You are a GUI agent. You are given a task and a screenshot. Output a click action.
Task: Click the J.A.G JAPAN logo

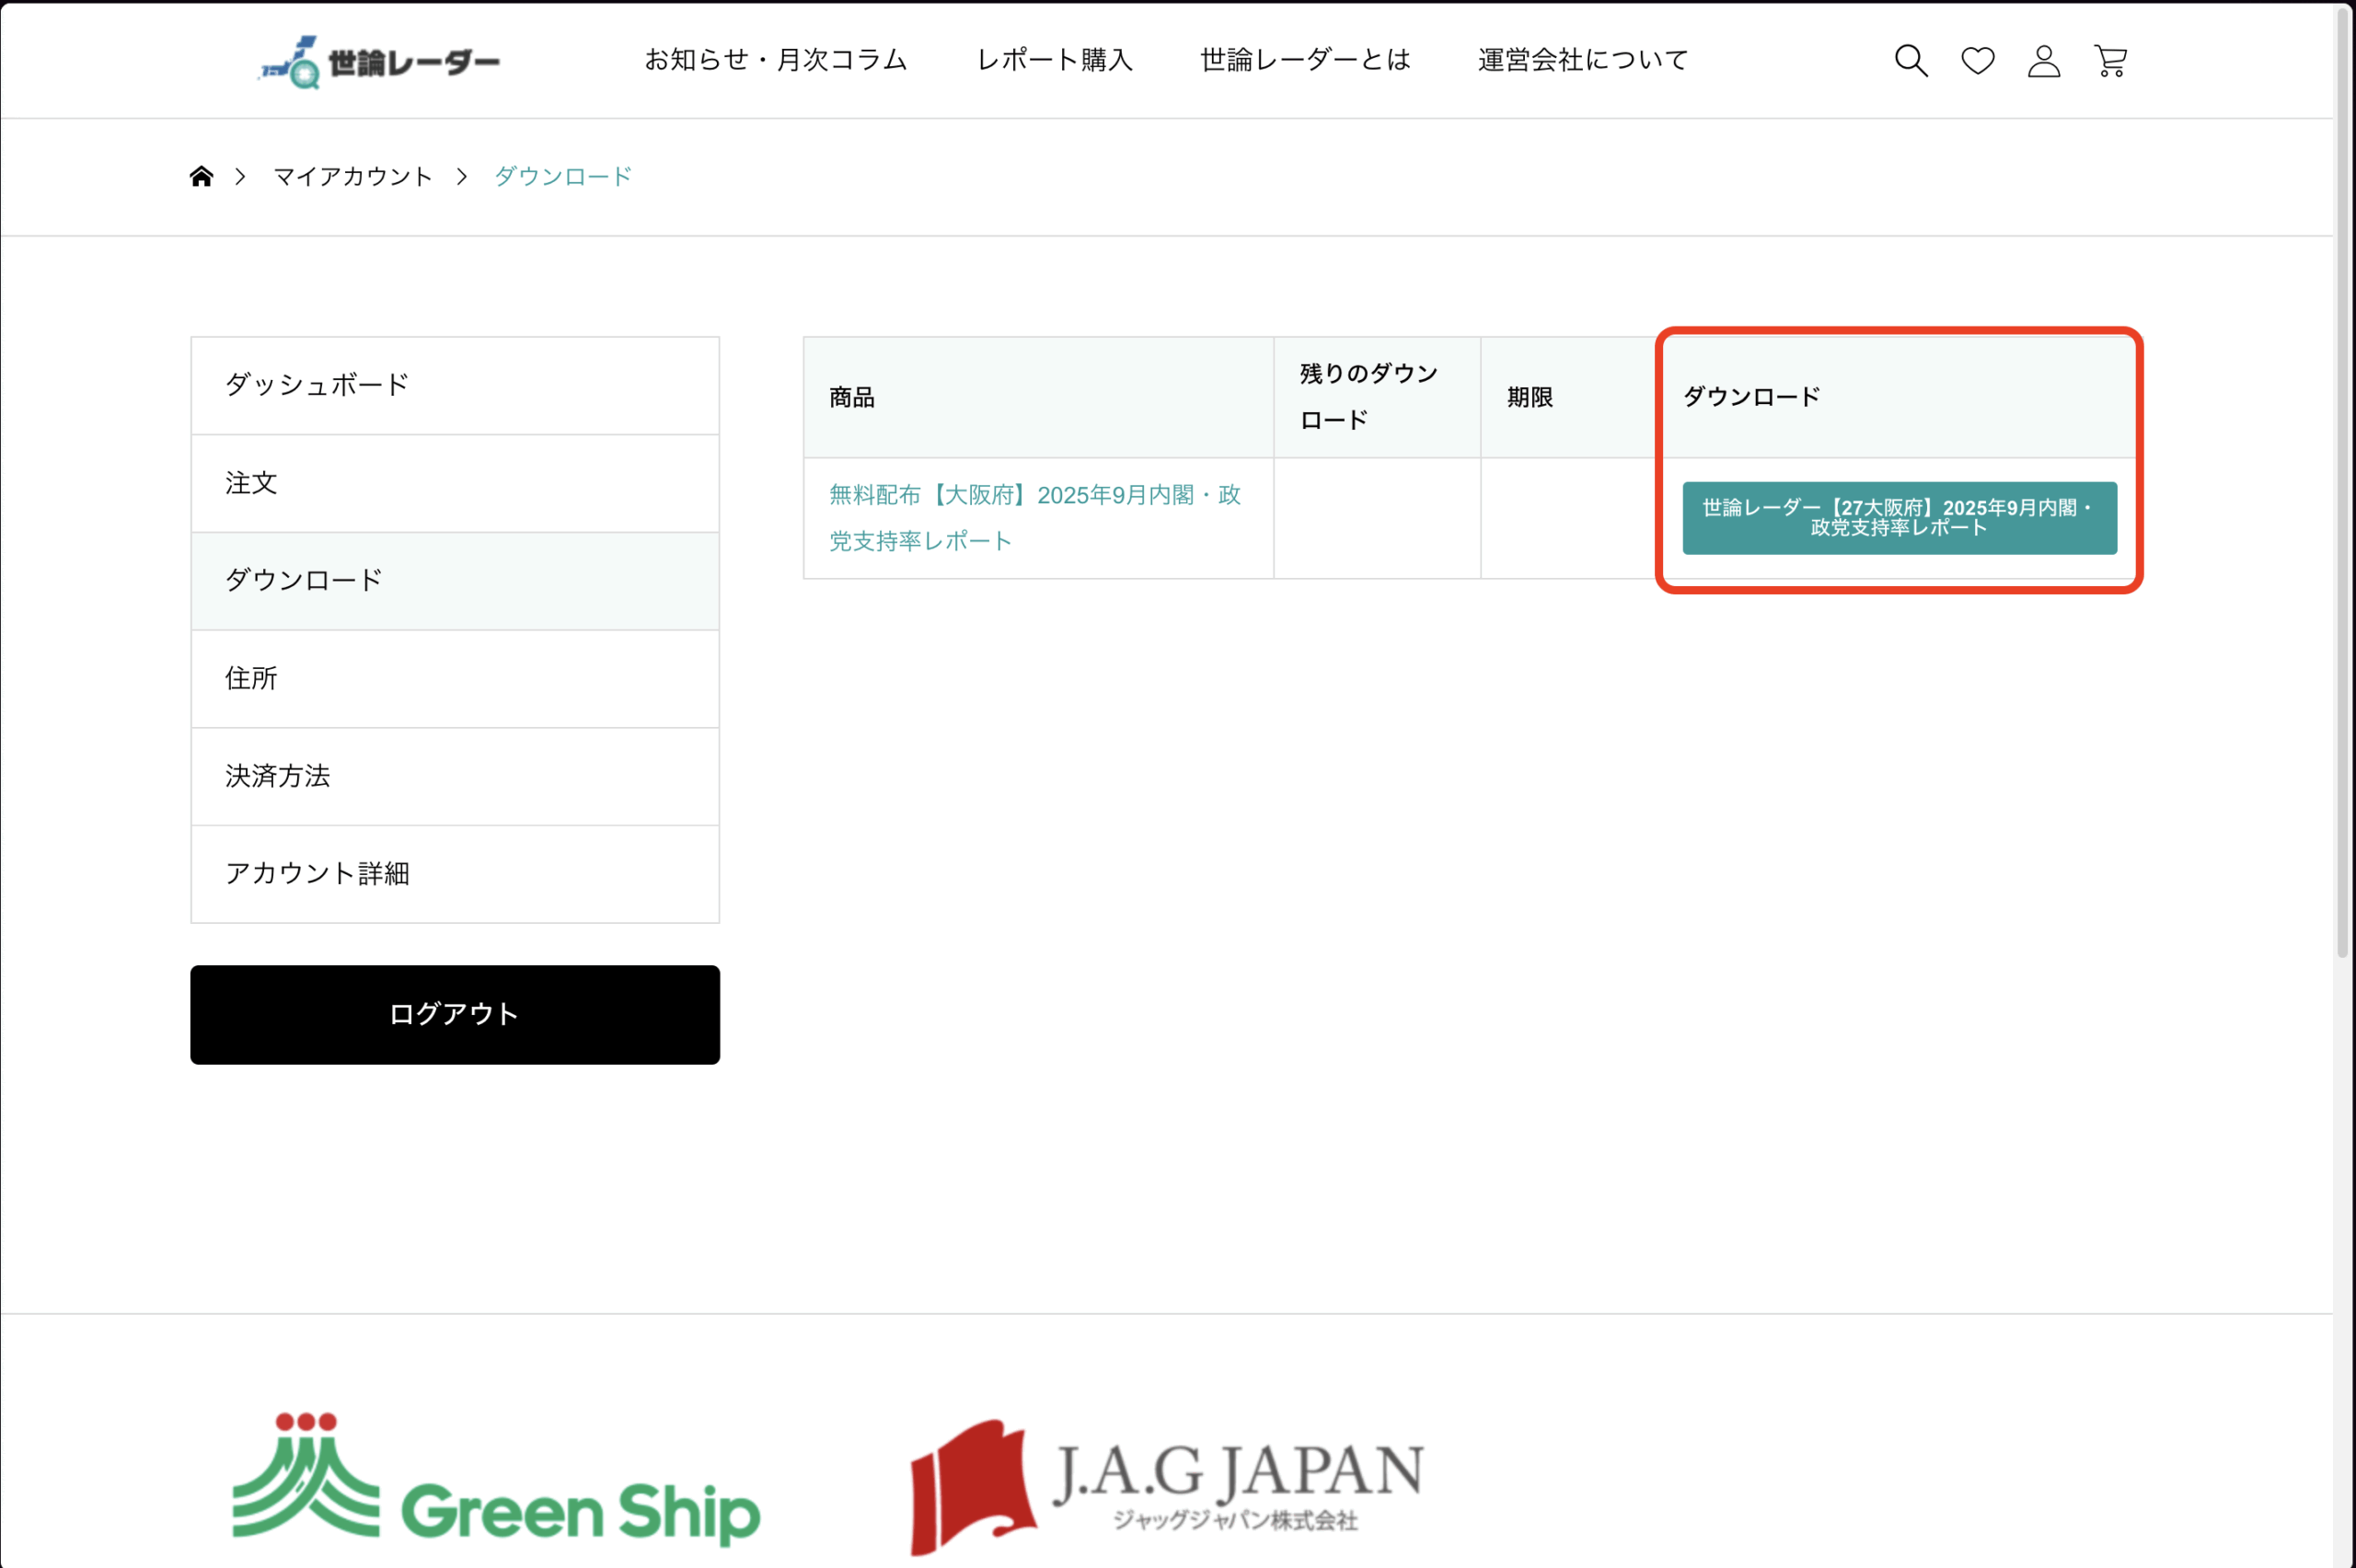point(1166,1486)
